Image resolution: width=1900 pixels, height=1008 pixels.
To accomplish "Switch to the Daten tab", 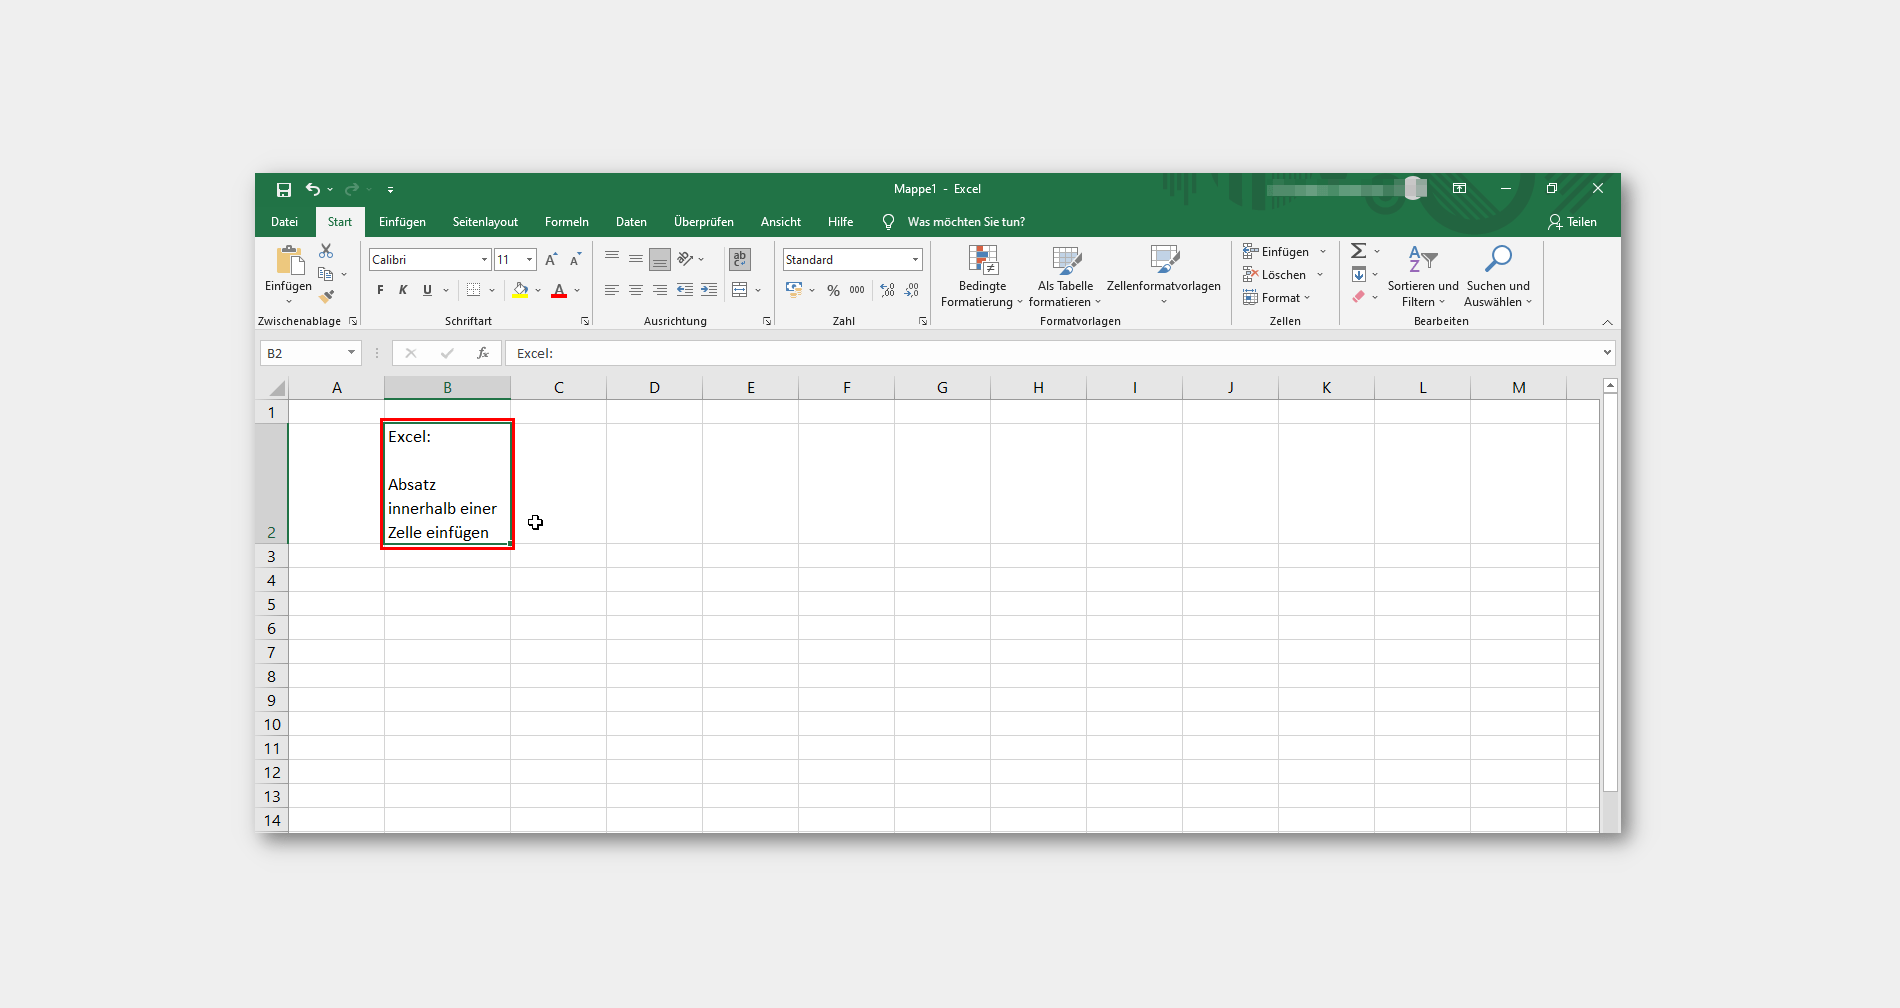I will pyautogui.click(x=631, y=222).
